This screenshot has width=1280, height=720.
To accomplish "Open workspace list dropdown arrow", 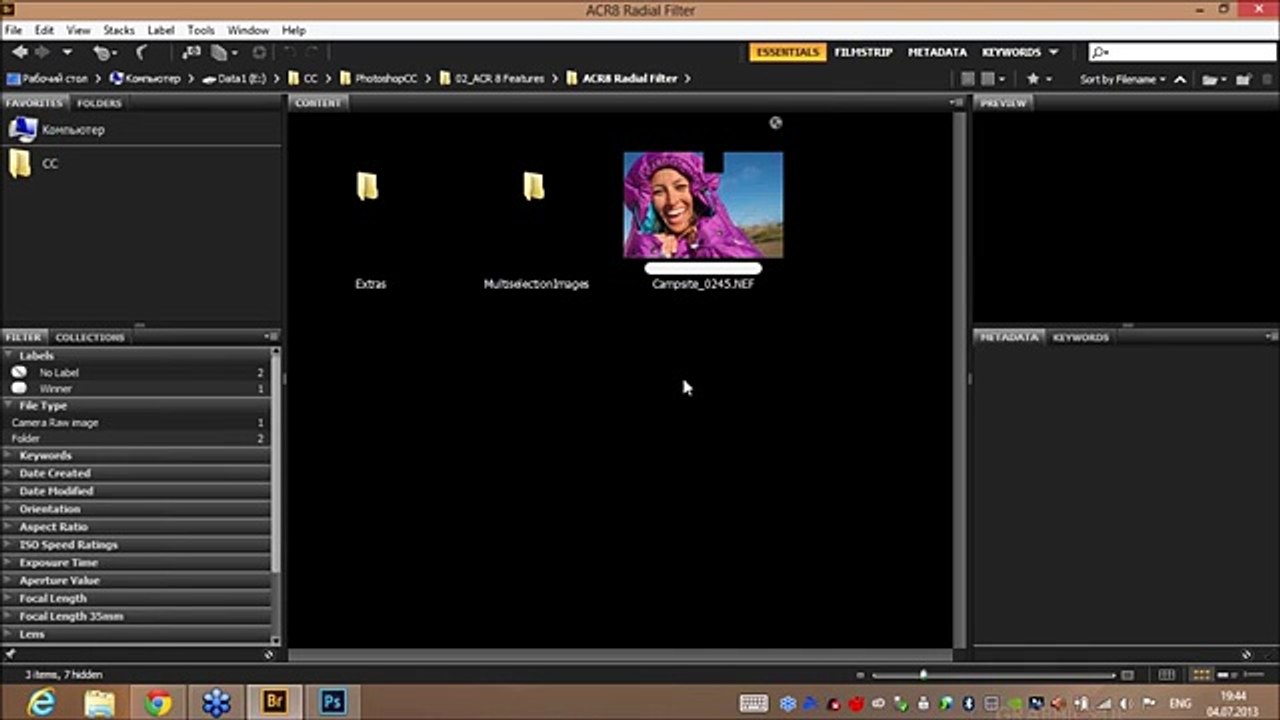I will click(x=1053, y=52).
